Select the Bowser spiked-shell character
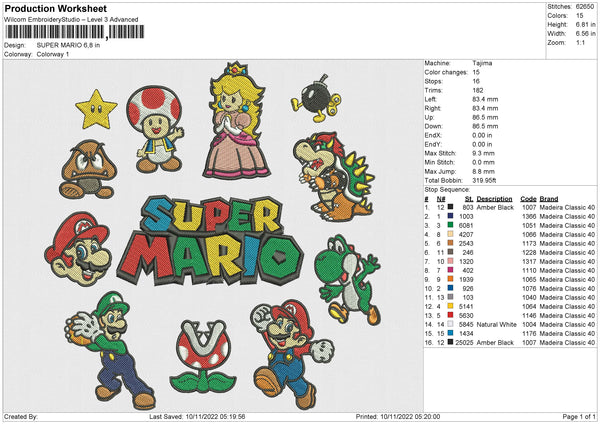The image size is (600, 424). pyautogui.click(x=333, y=177)
